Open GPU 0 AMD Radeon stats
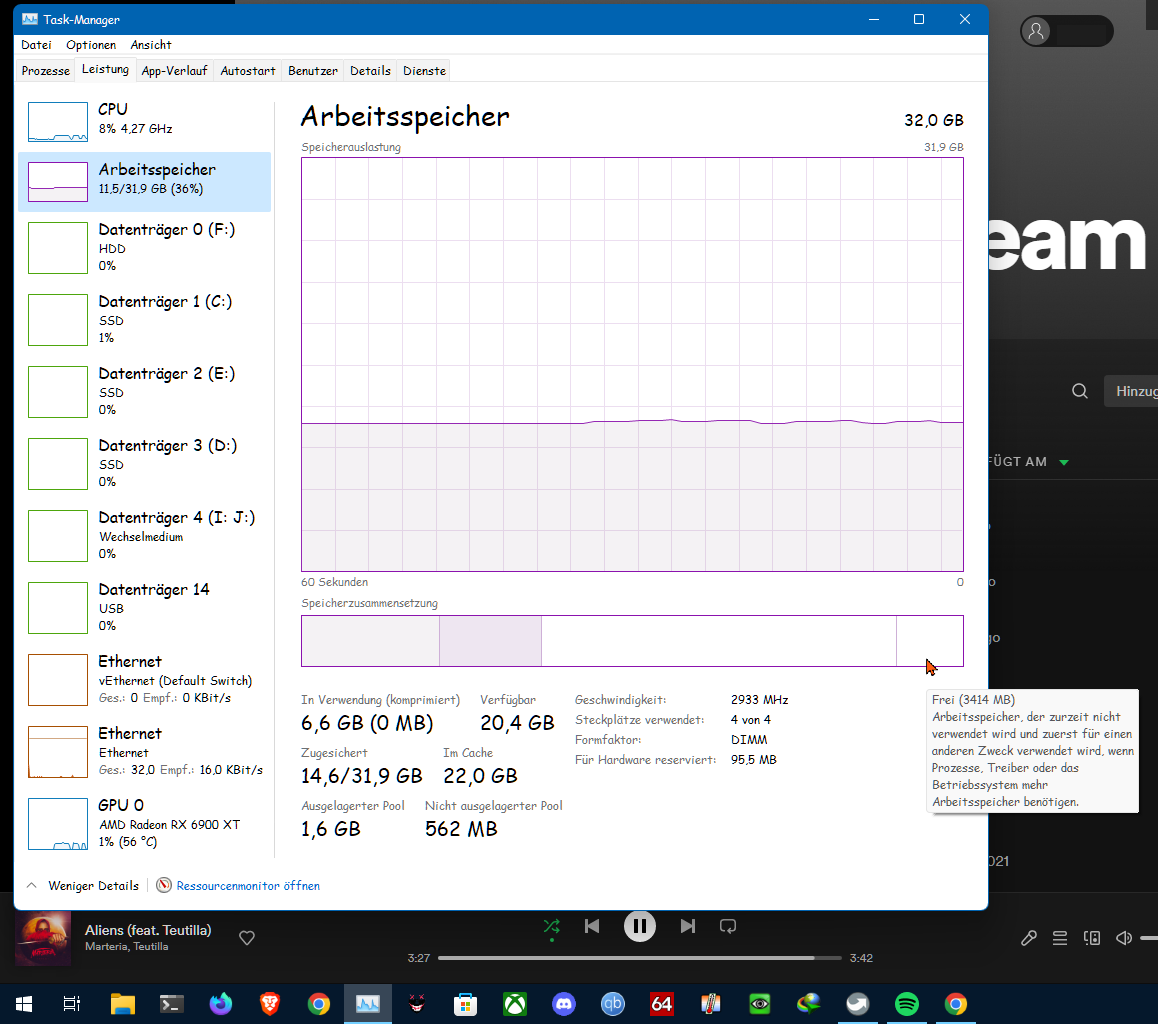 145,823
